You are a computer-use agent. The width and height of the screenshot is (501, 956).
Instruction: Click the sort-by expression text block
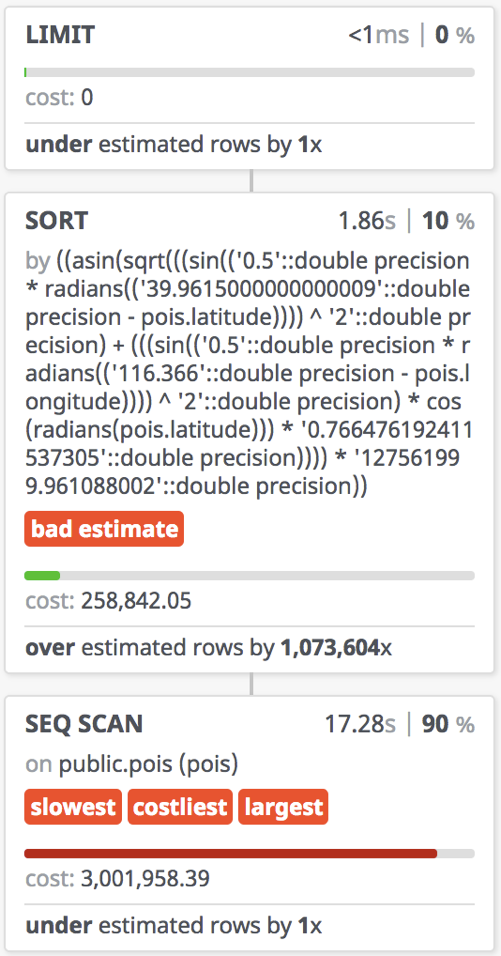(249, 374)
